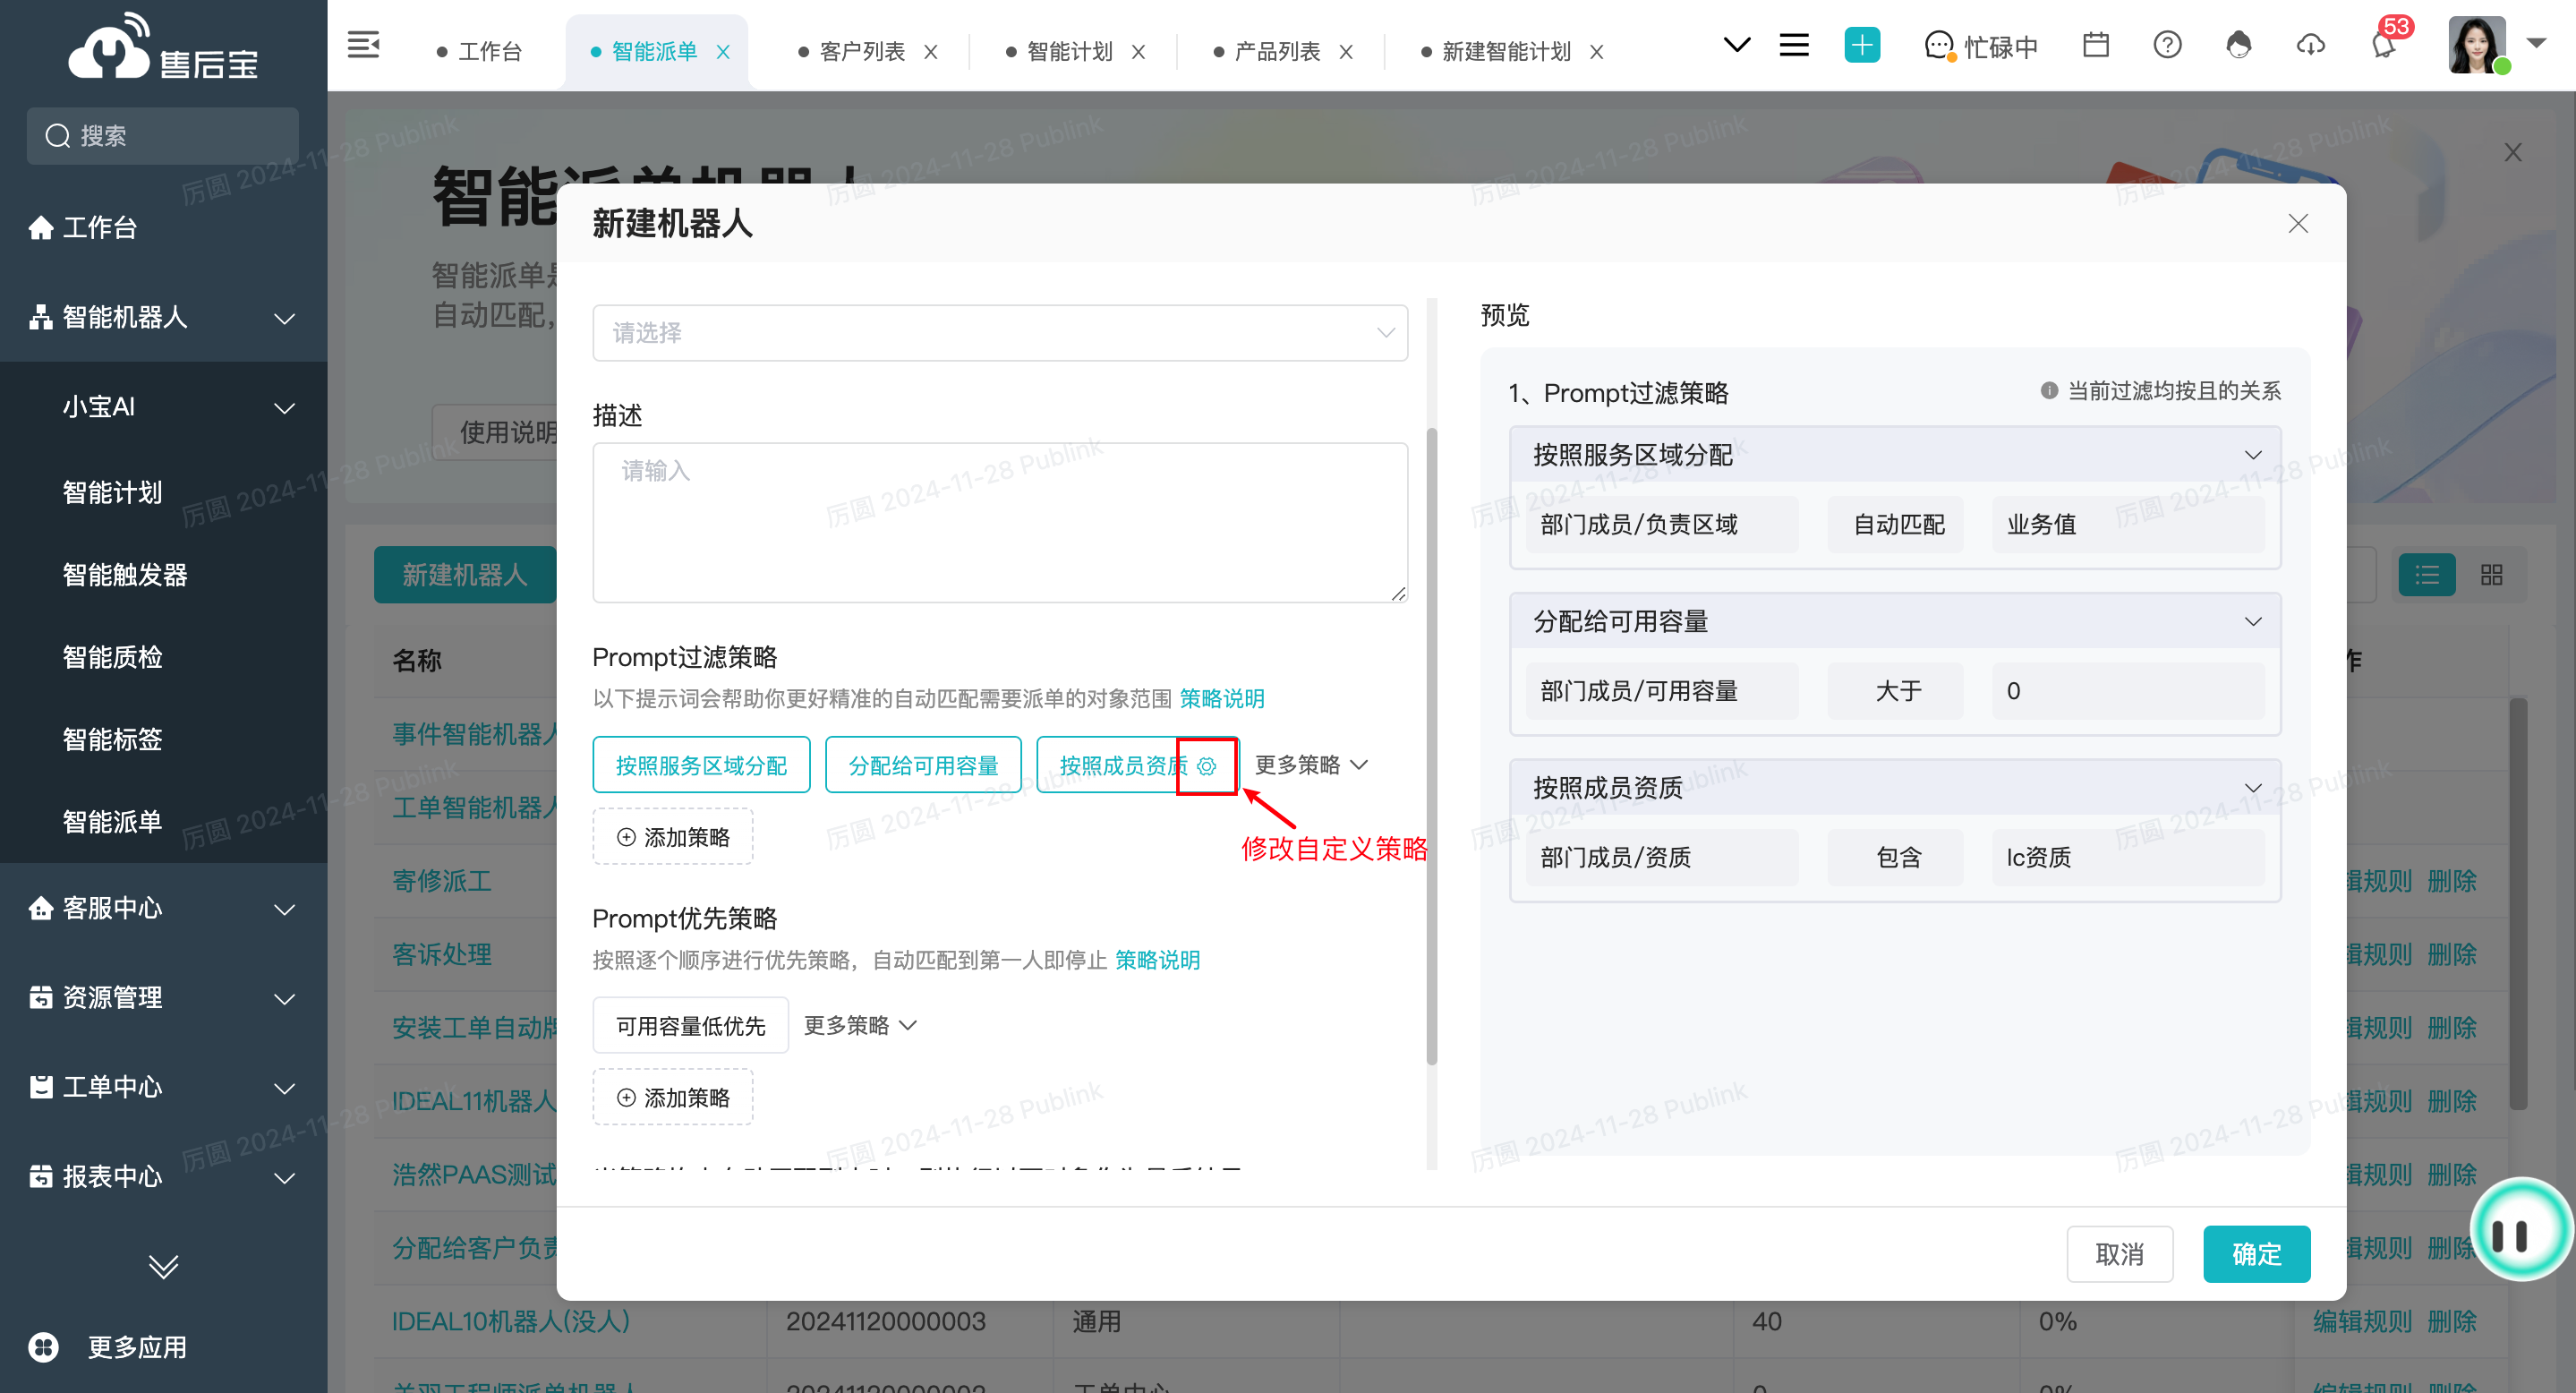Click the customer service headset icon
Image resolution: width=2576 pixels, height=1393 pixels.
2239,45
